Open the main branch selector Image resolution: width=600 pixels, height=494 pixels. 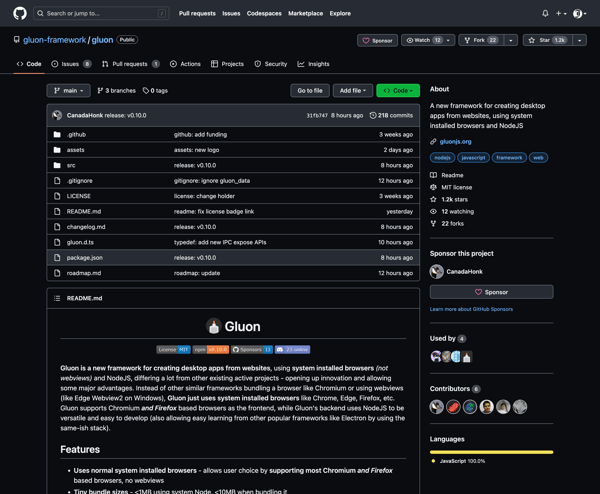click(68, 91)
